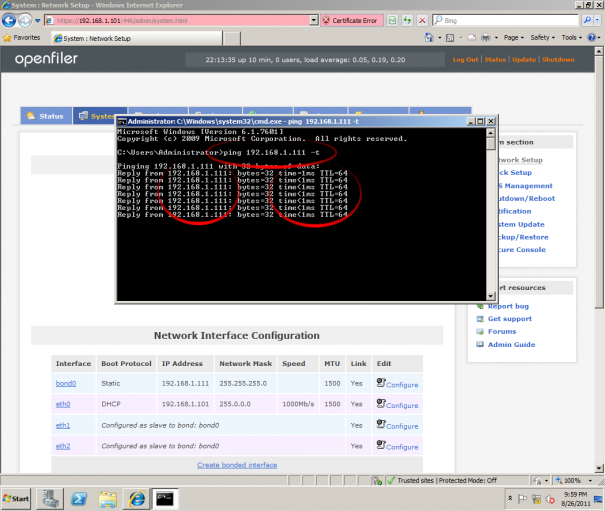Click the Shutdown link in header
The height and width of the screenshot is (511, 605).
558,59
